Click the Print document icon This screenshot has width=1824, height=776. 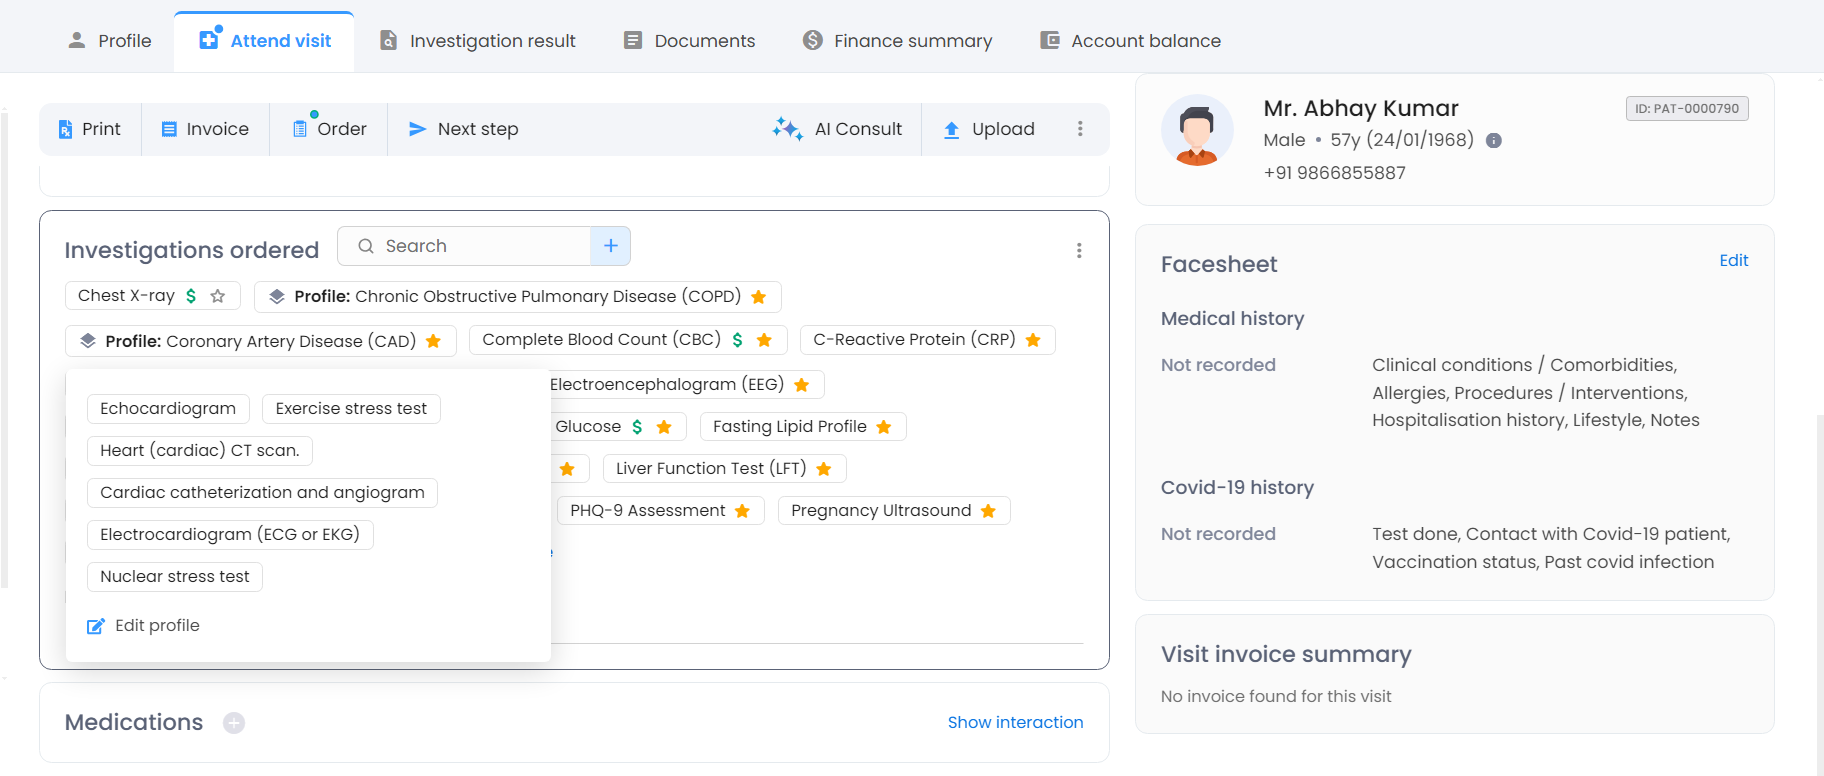(x=65, y=130)
